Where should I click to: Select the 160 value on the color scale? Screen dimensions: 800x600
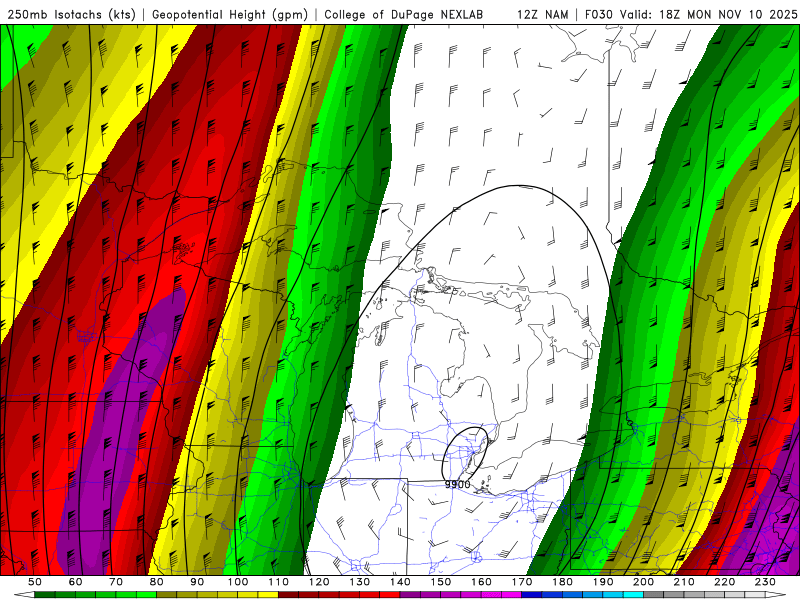[x=481, y=582]
